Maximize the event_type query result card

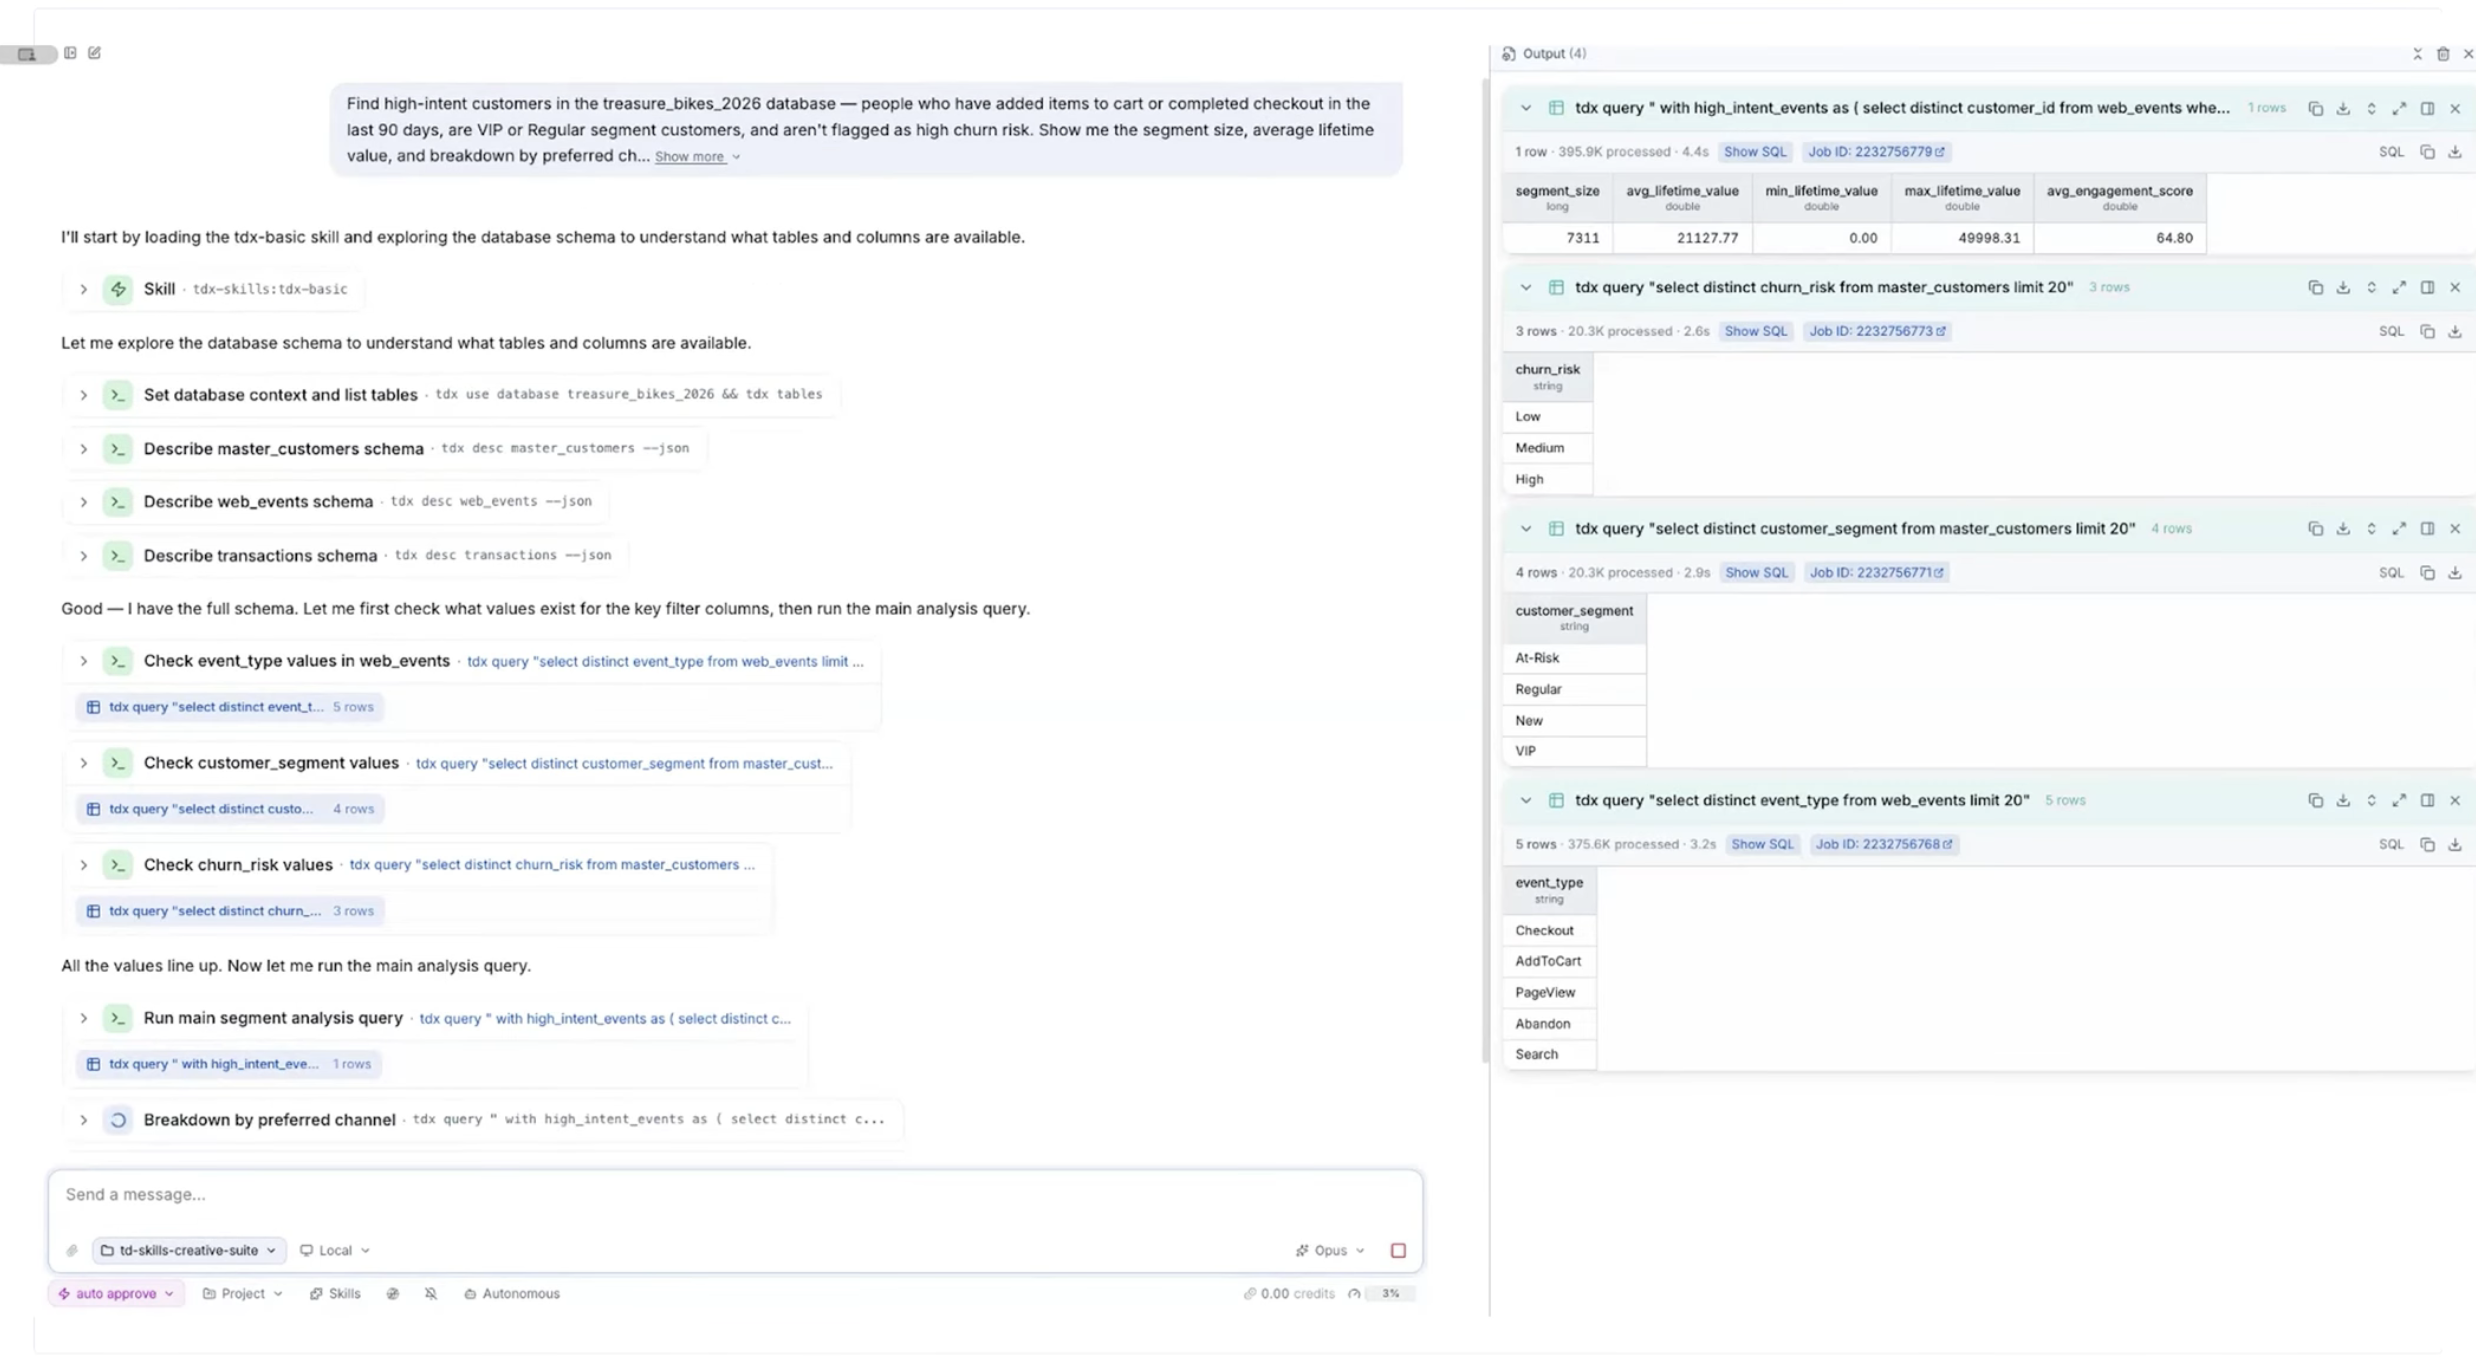click(2399, 800)
